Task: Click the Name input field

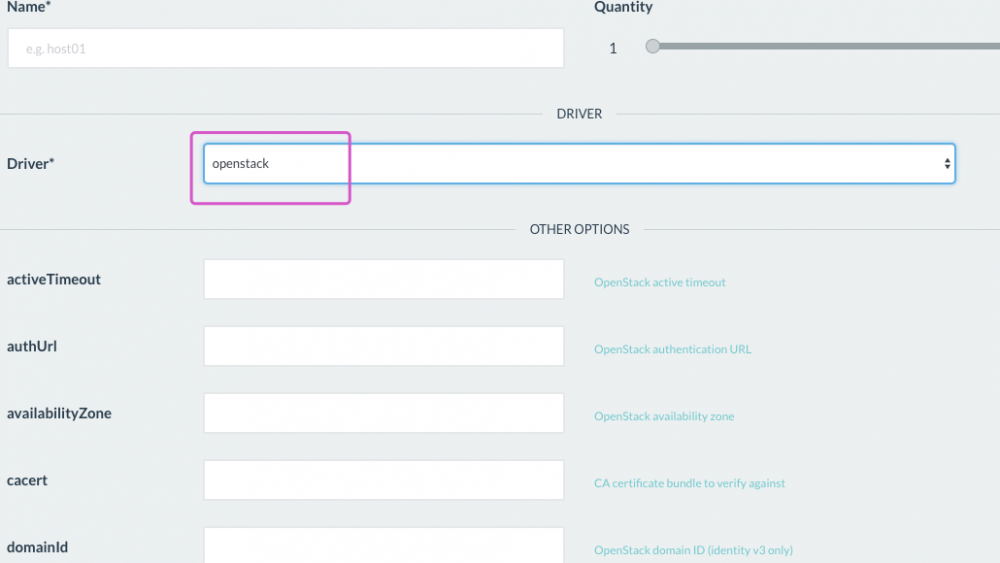Action: [285, 48]
